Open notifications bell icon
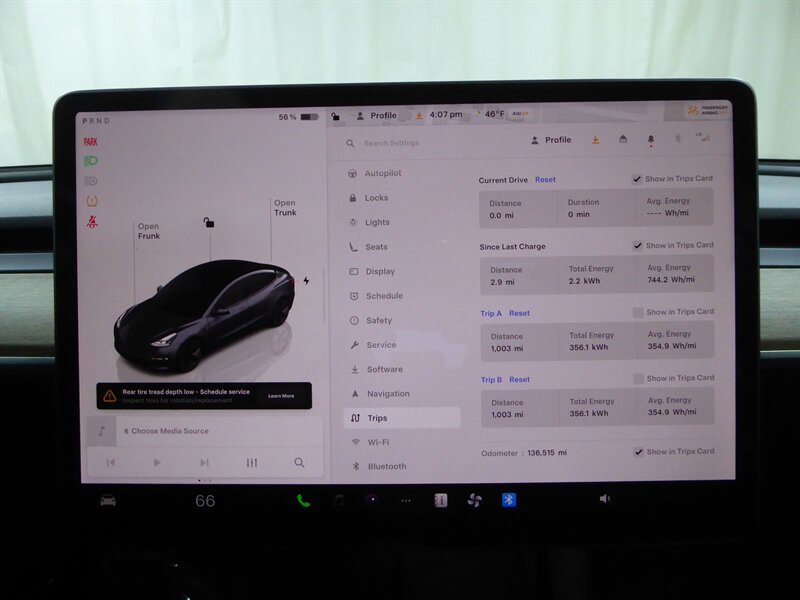 [651, 140]
